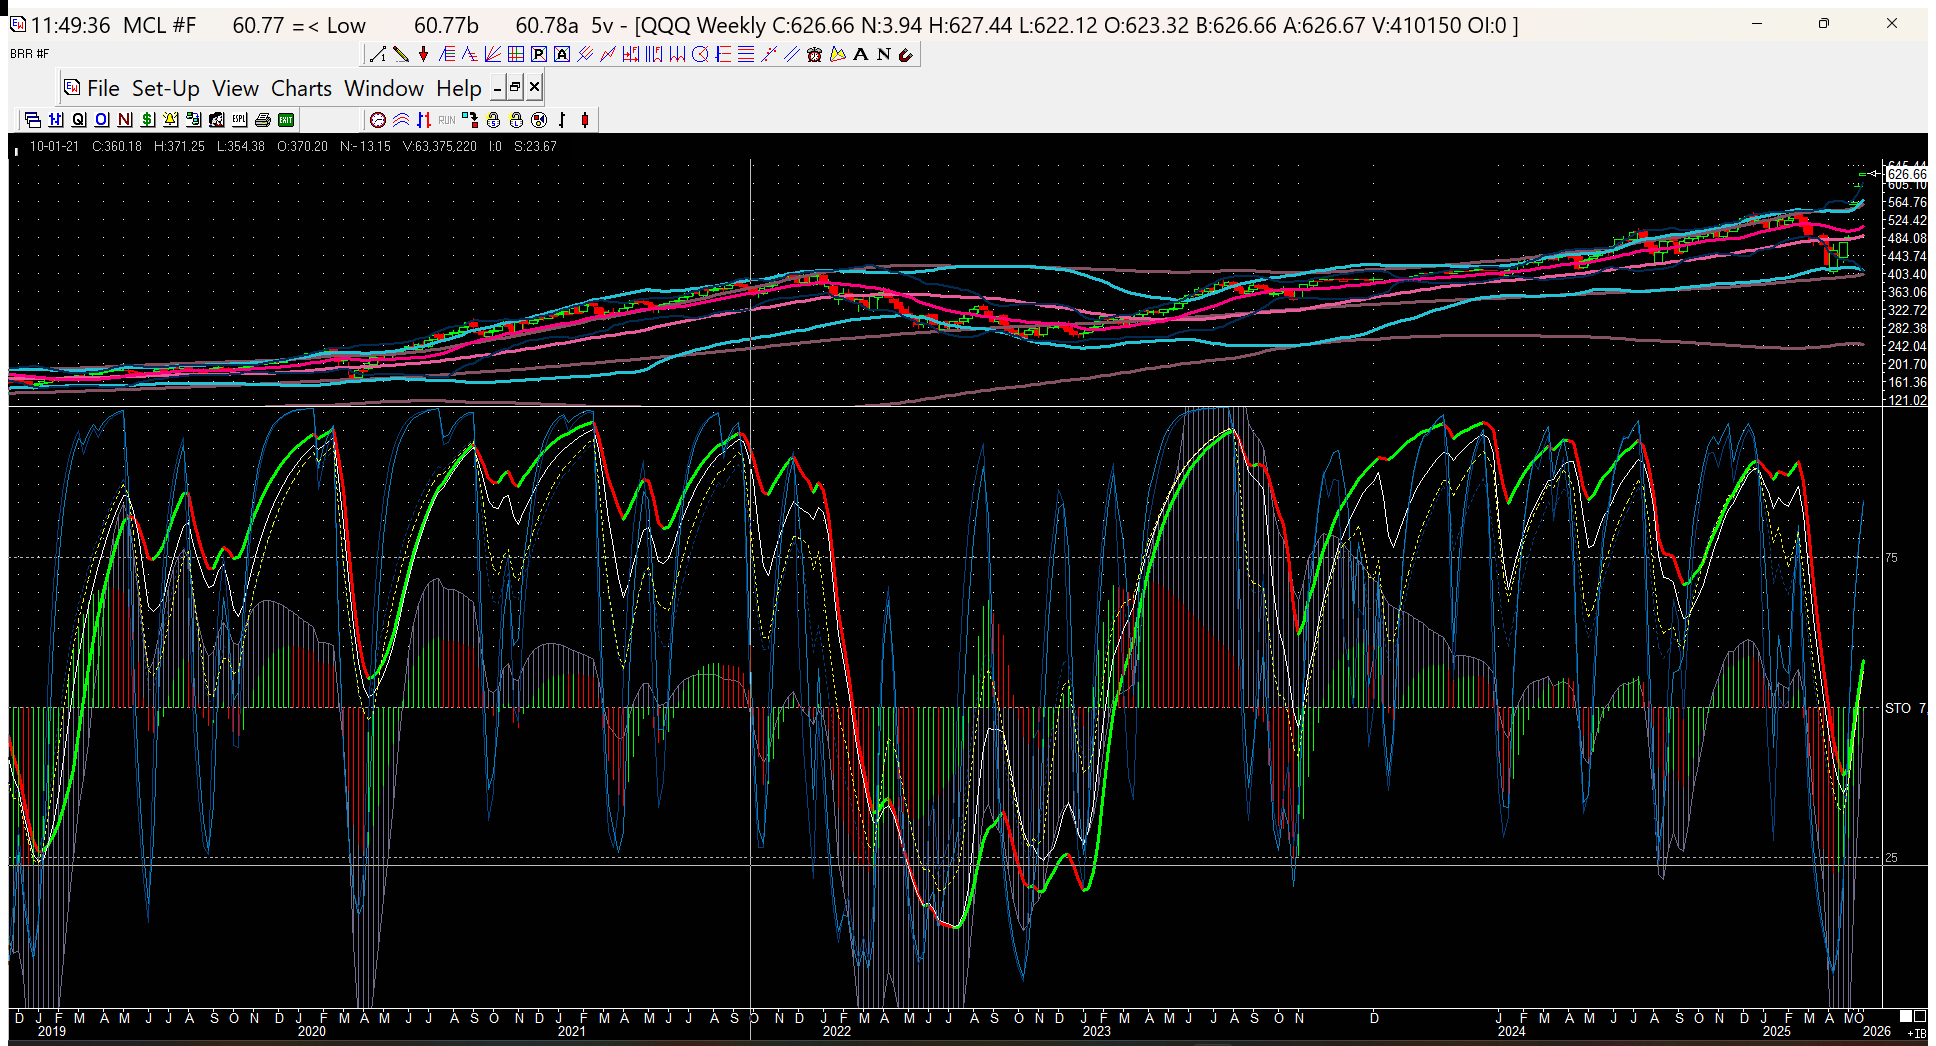The image size is (1936, 1046).
Task: Select the bold letter A text tool
Action: pos(860,54)
